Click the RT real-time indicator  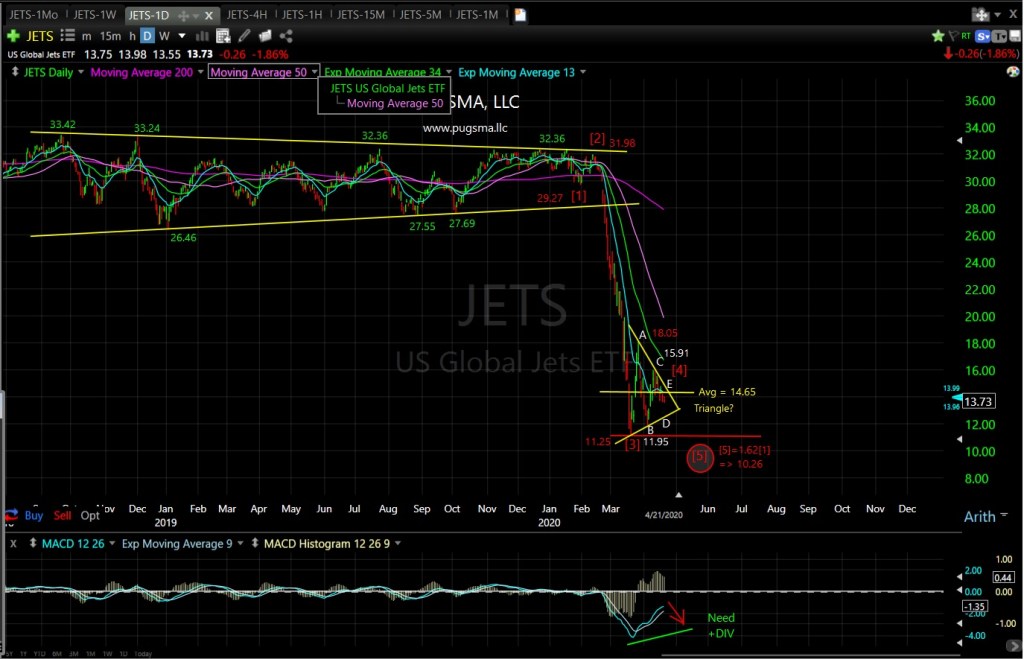(966, 36)
